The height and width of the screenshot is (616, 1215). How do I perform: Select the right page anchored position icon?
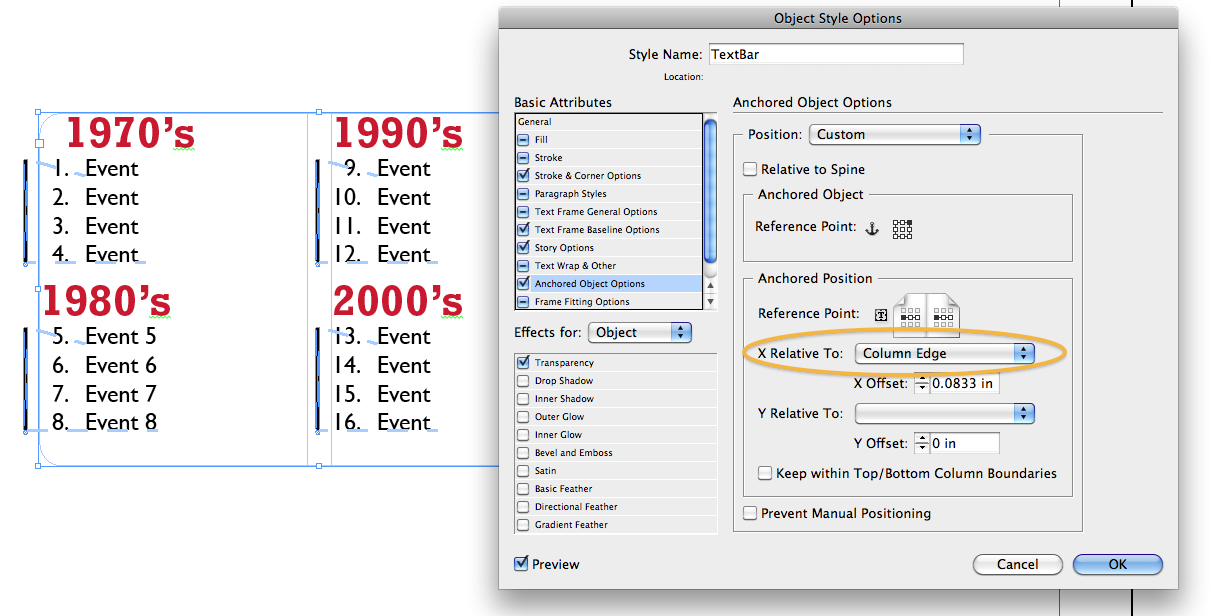pyautogui.click(x=943, y=317)
